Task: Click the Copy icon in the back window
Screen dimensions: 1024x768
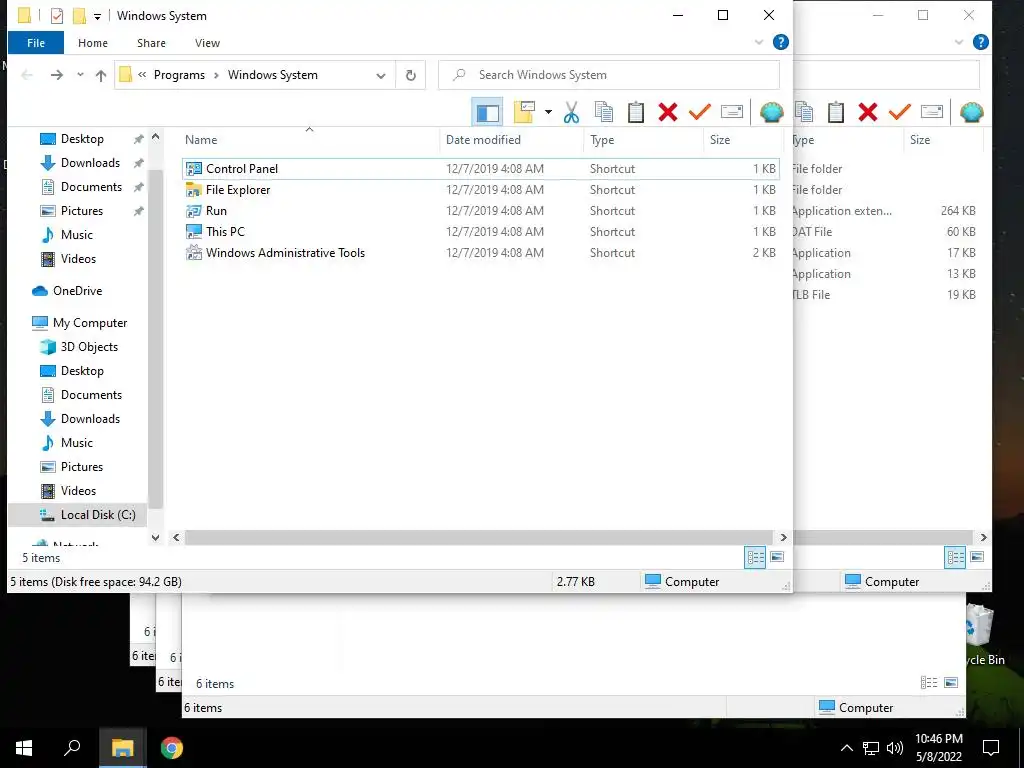Action: coord(805,112)
